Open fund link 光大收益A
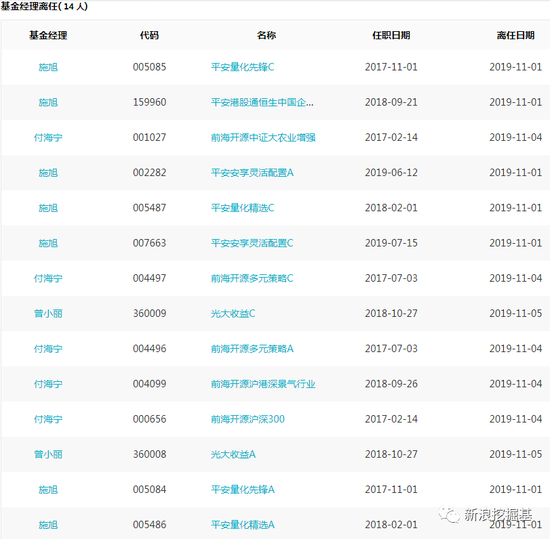This screenshot has height=539, width=550. (x=233, y=454)
